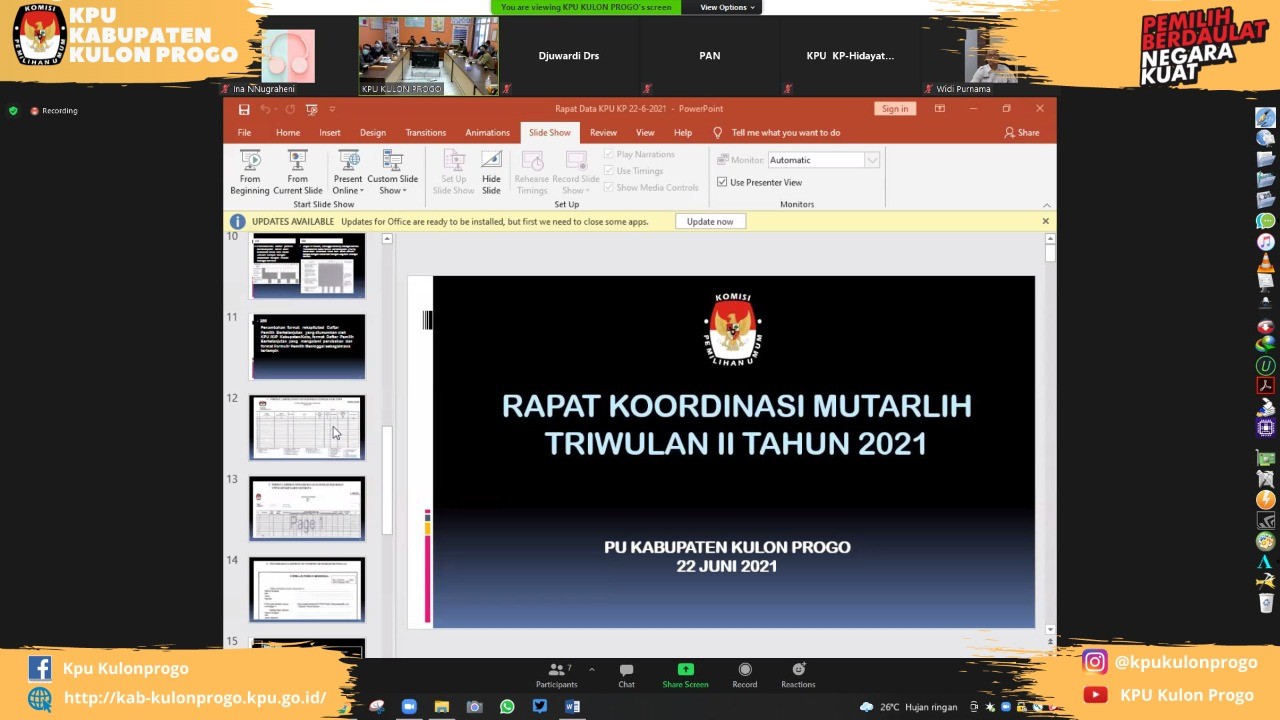Select slide 13 thumbnail
This screenshot has height=720, width=1280.
pos(307,509)
